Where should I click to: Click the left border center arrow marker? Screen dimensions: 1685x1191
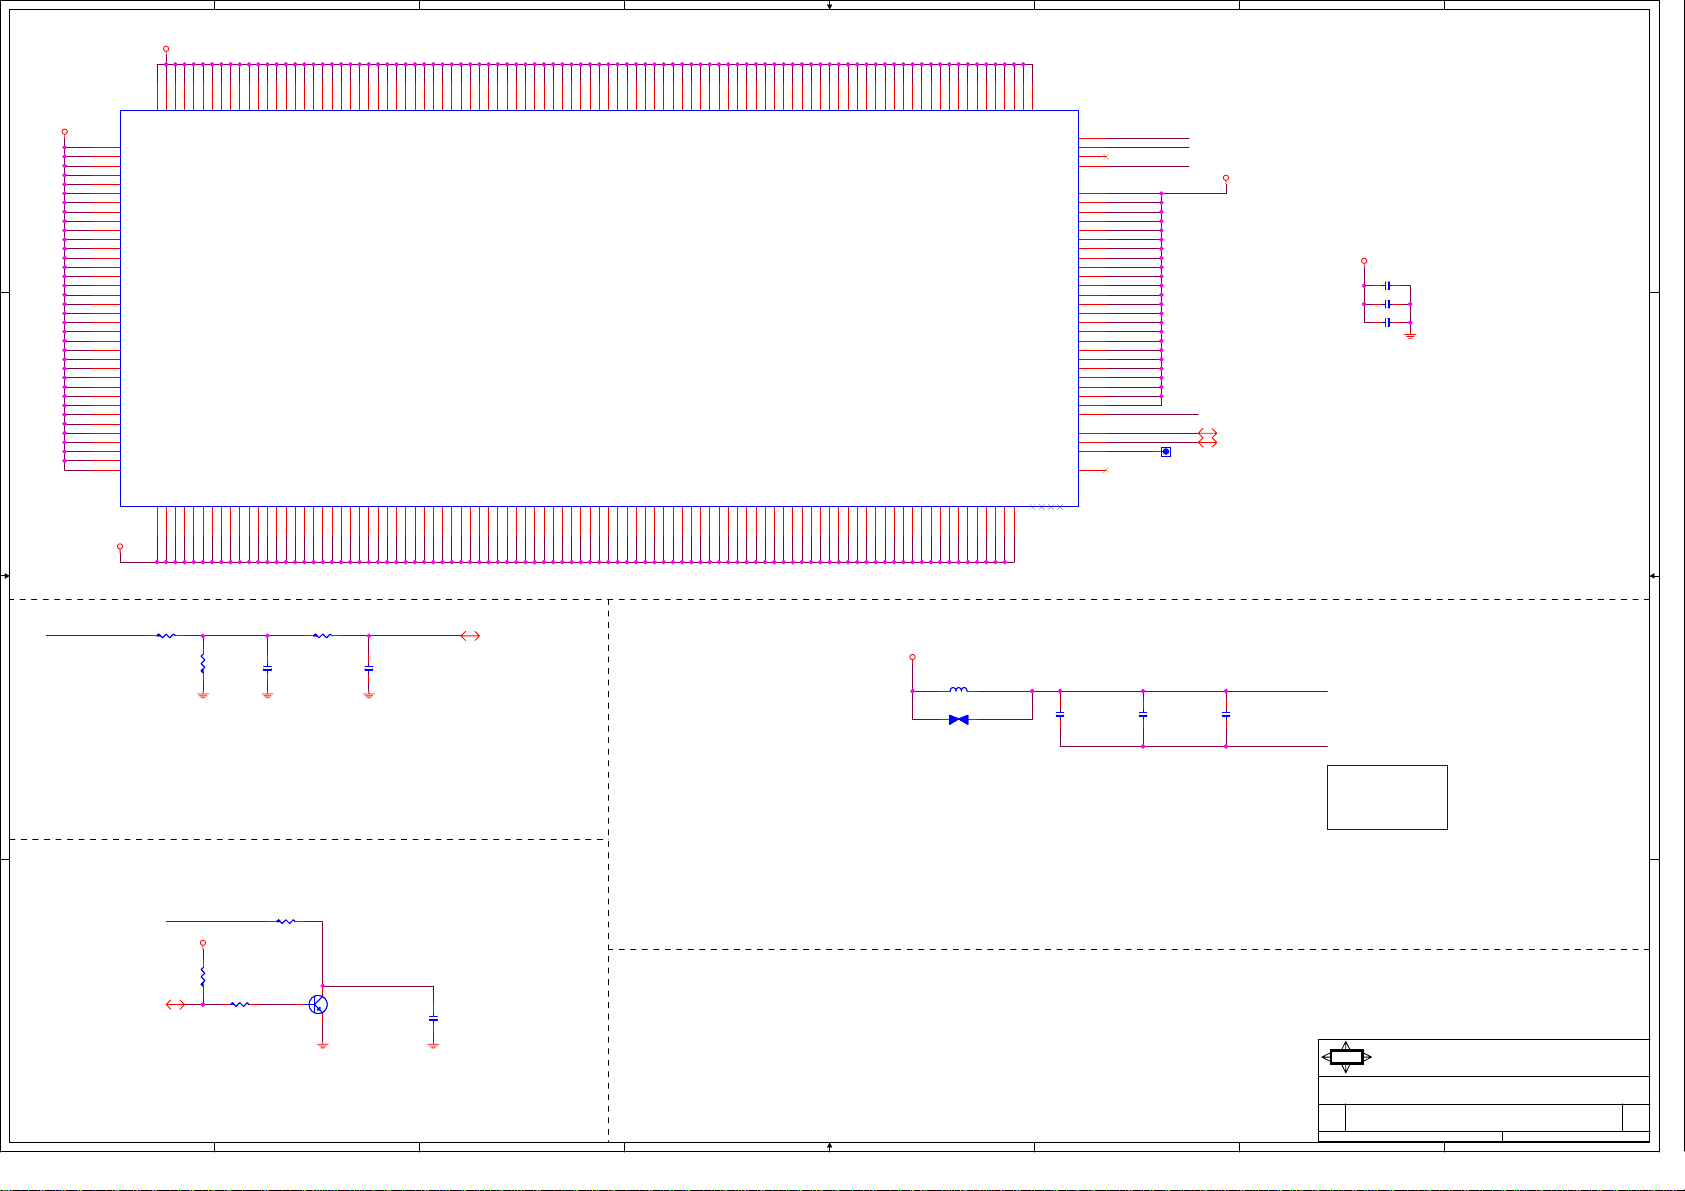[x=6, y=576]
